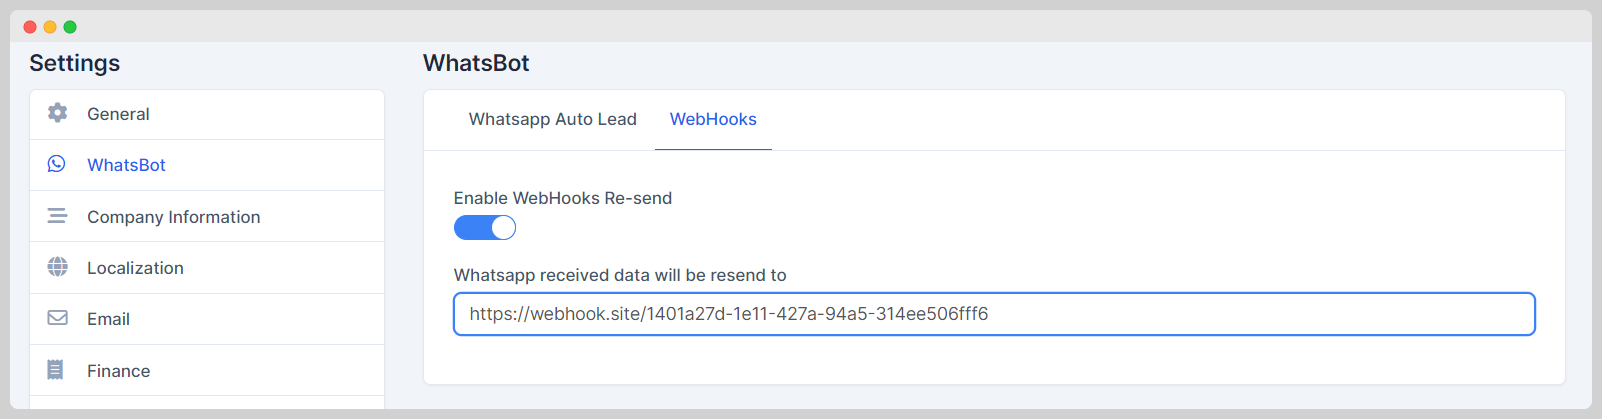Select the WebHooks tab
This screenshot has width=1602, height=419.
click(713, 119)
